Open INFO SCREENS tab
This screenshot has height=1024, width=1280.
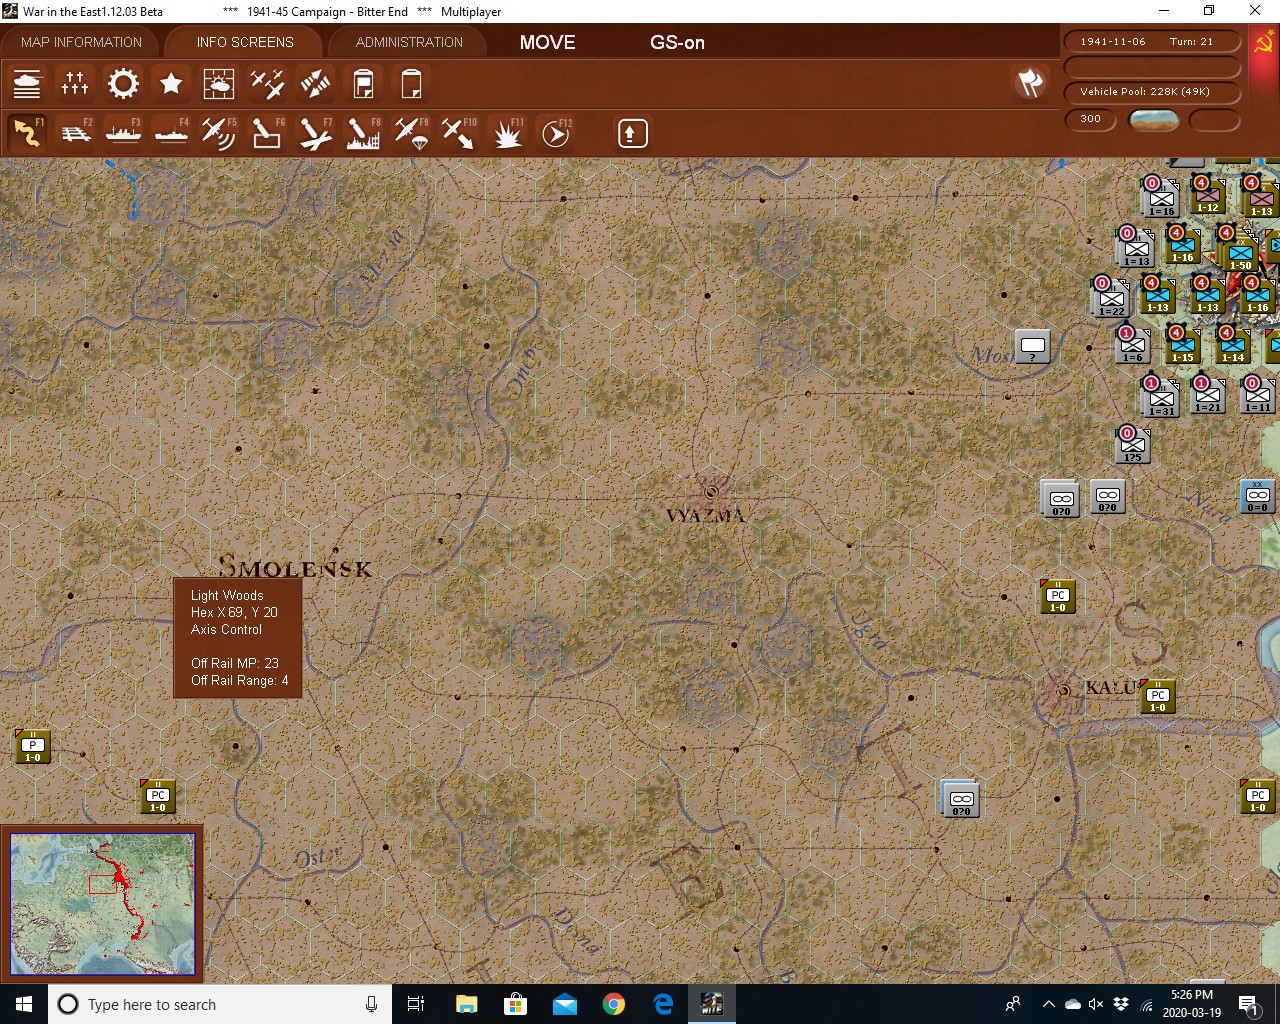245,42
